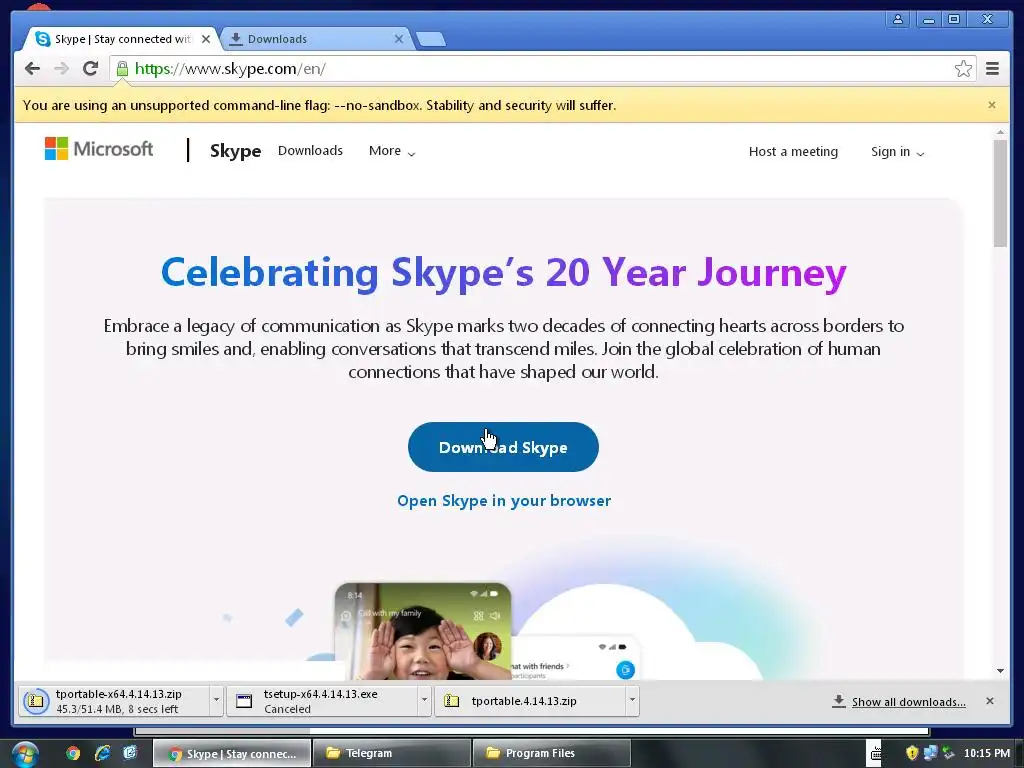Bookmark this page with the star icon
The image size is (1024, 768).
coord(963,69)
